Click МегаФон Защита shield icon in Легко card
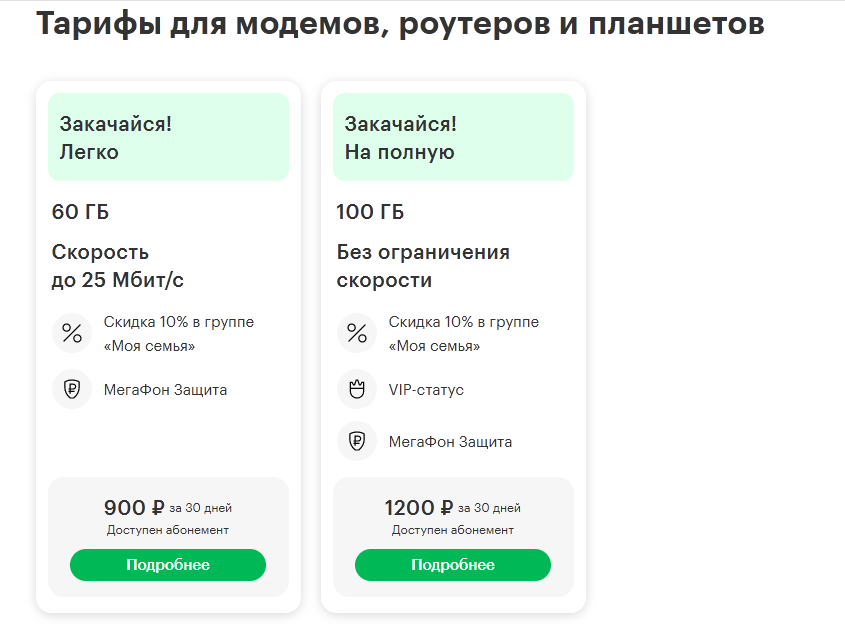845x624 pixels. tap(72, 390)
